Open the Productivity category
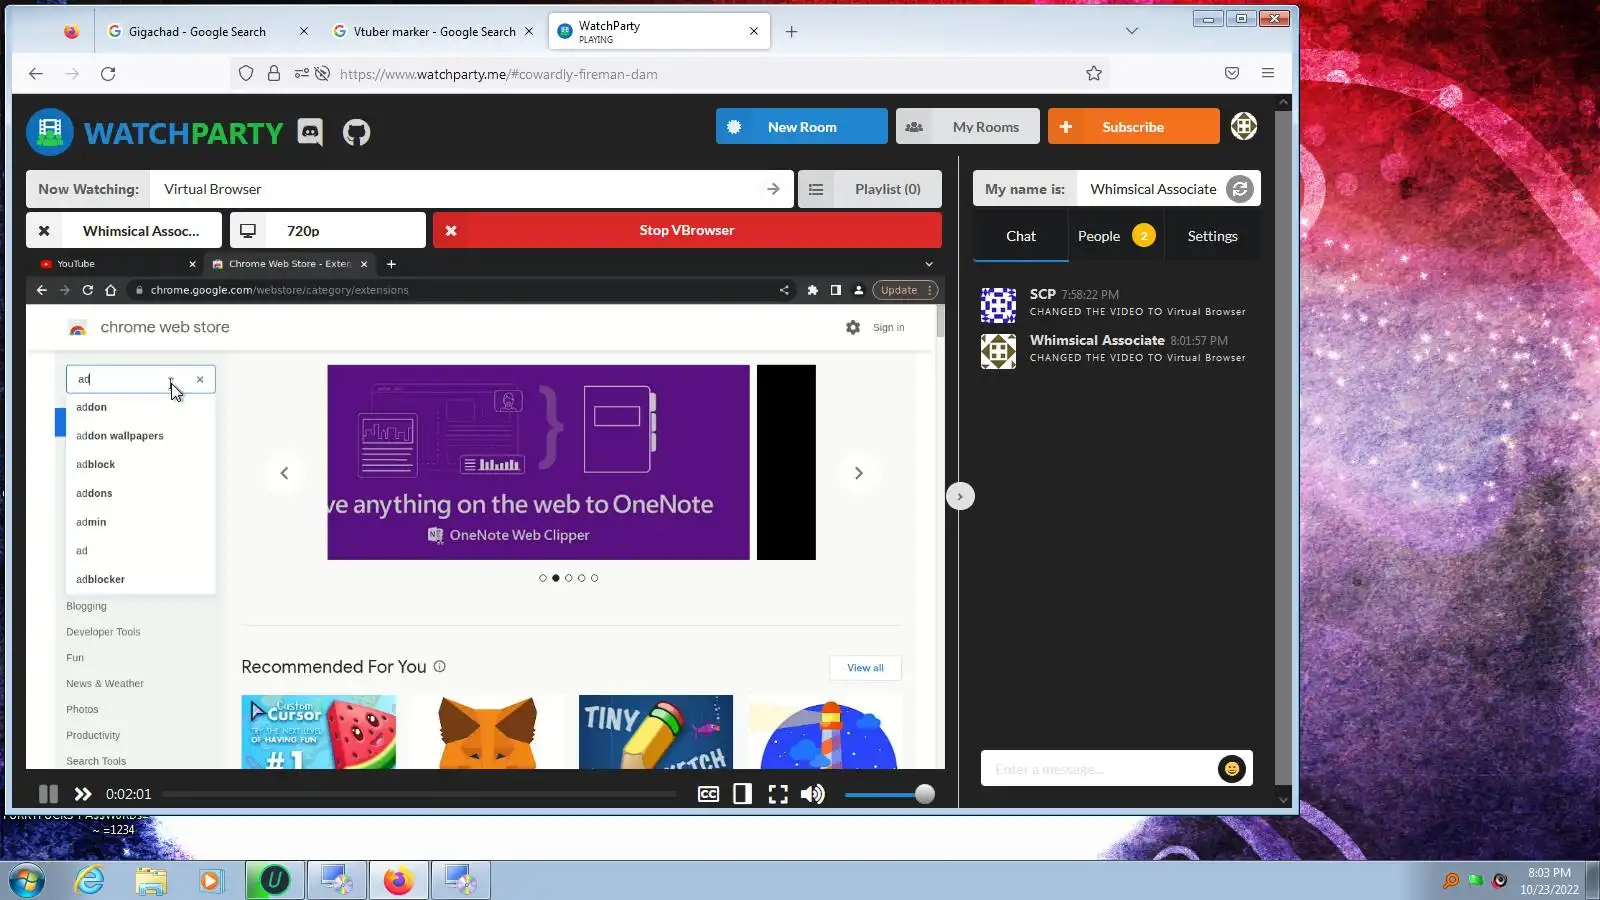Viewport: 1600px width, 900px height. click(x=93, y=735)
